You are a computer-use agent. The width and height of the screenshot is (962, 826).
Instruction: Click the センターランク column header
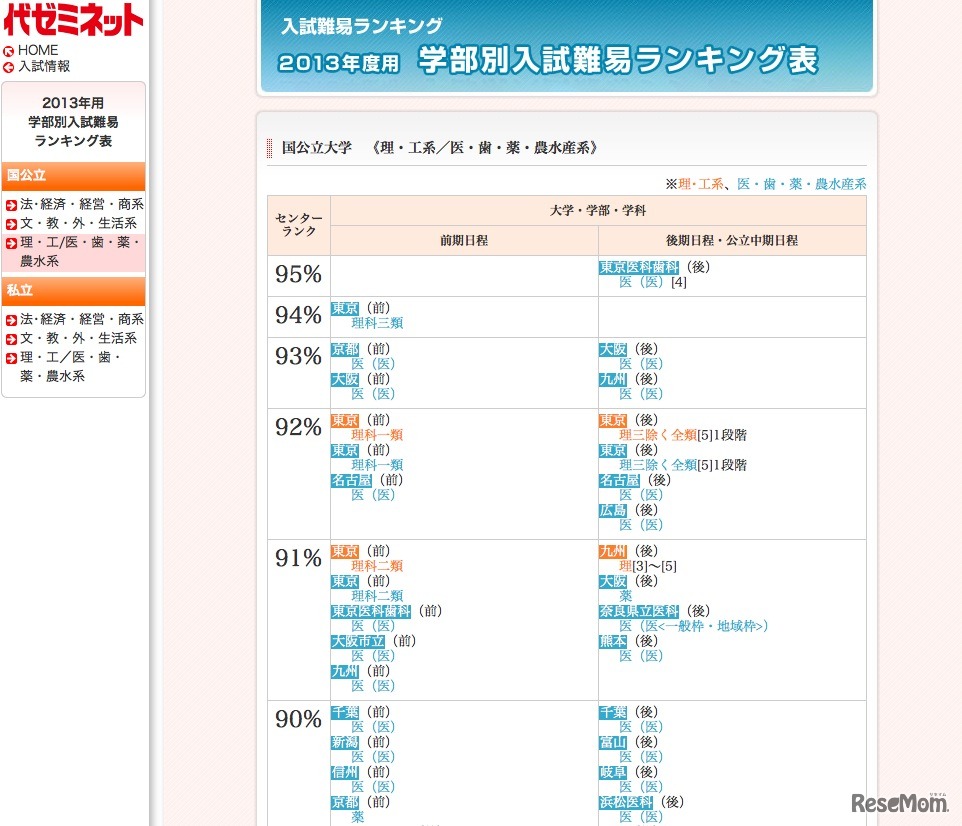[299, 225]
